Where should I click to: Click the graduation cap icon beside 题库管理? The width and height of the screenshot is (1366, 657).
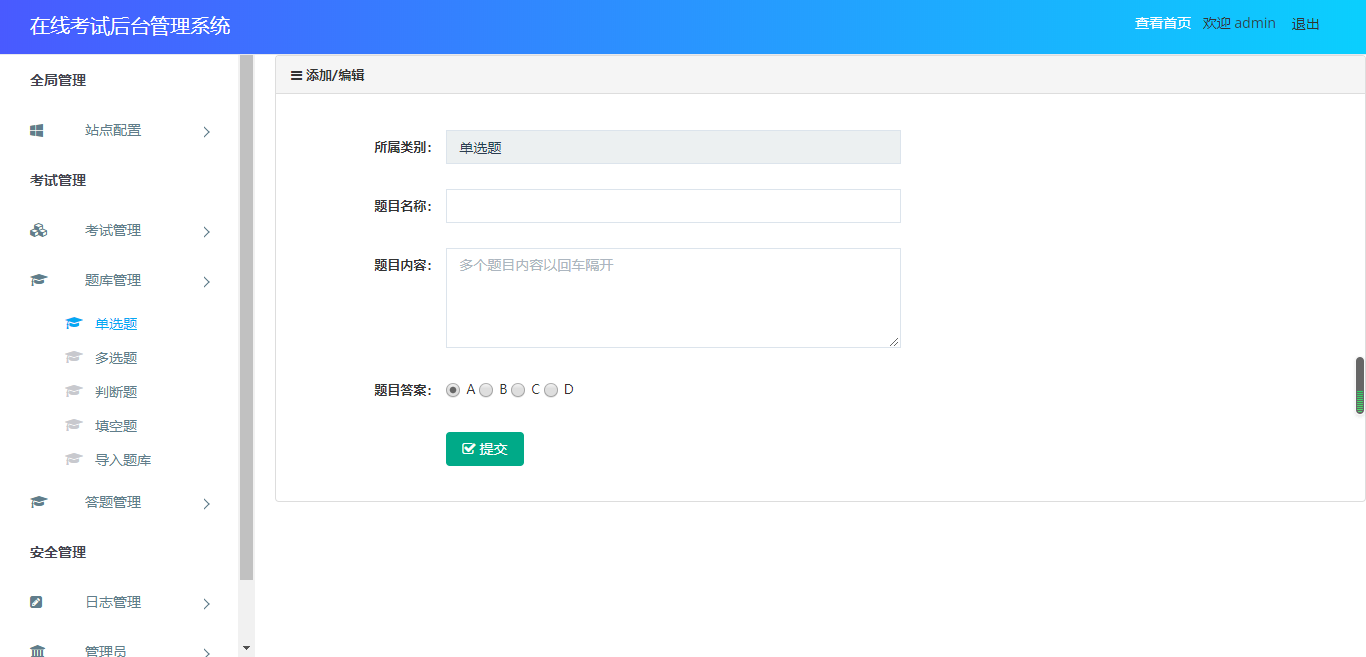pos(38,280)
